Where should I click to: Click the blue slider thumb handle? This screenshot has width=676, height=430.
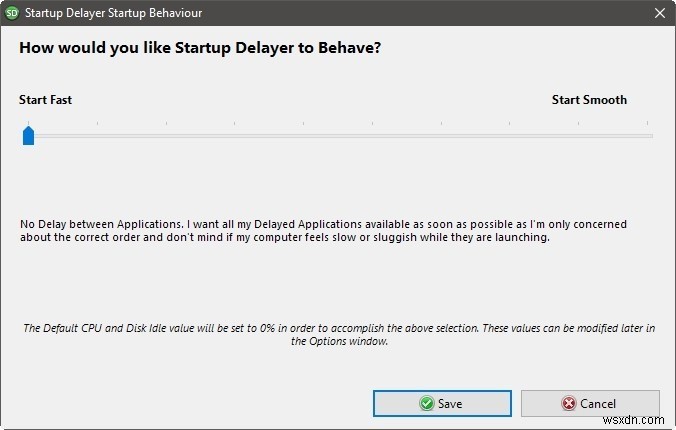tap(28, 135)
